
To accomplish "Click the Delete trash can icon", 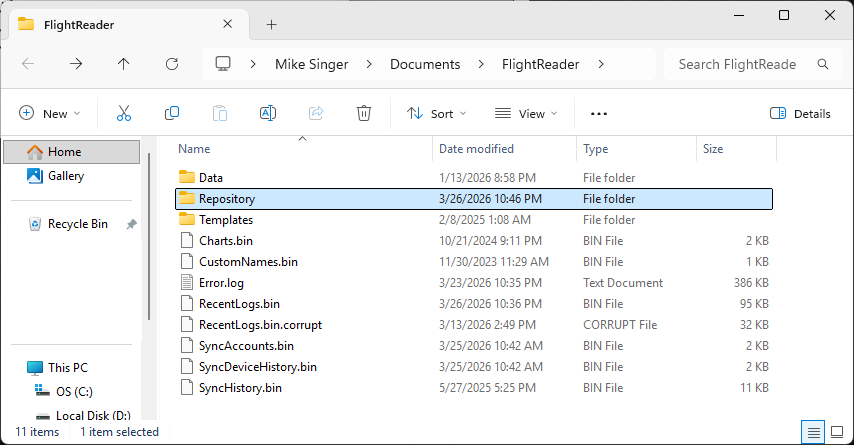I will [x=365, y=113].
